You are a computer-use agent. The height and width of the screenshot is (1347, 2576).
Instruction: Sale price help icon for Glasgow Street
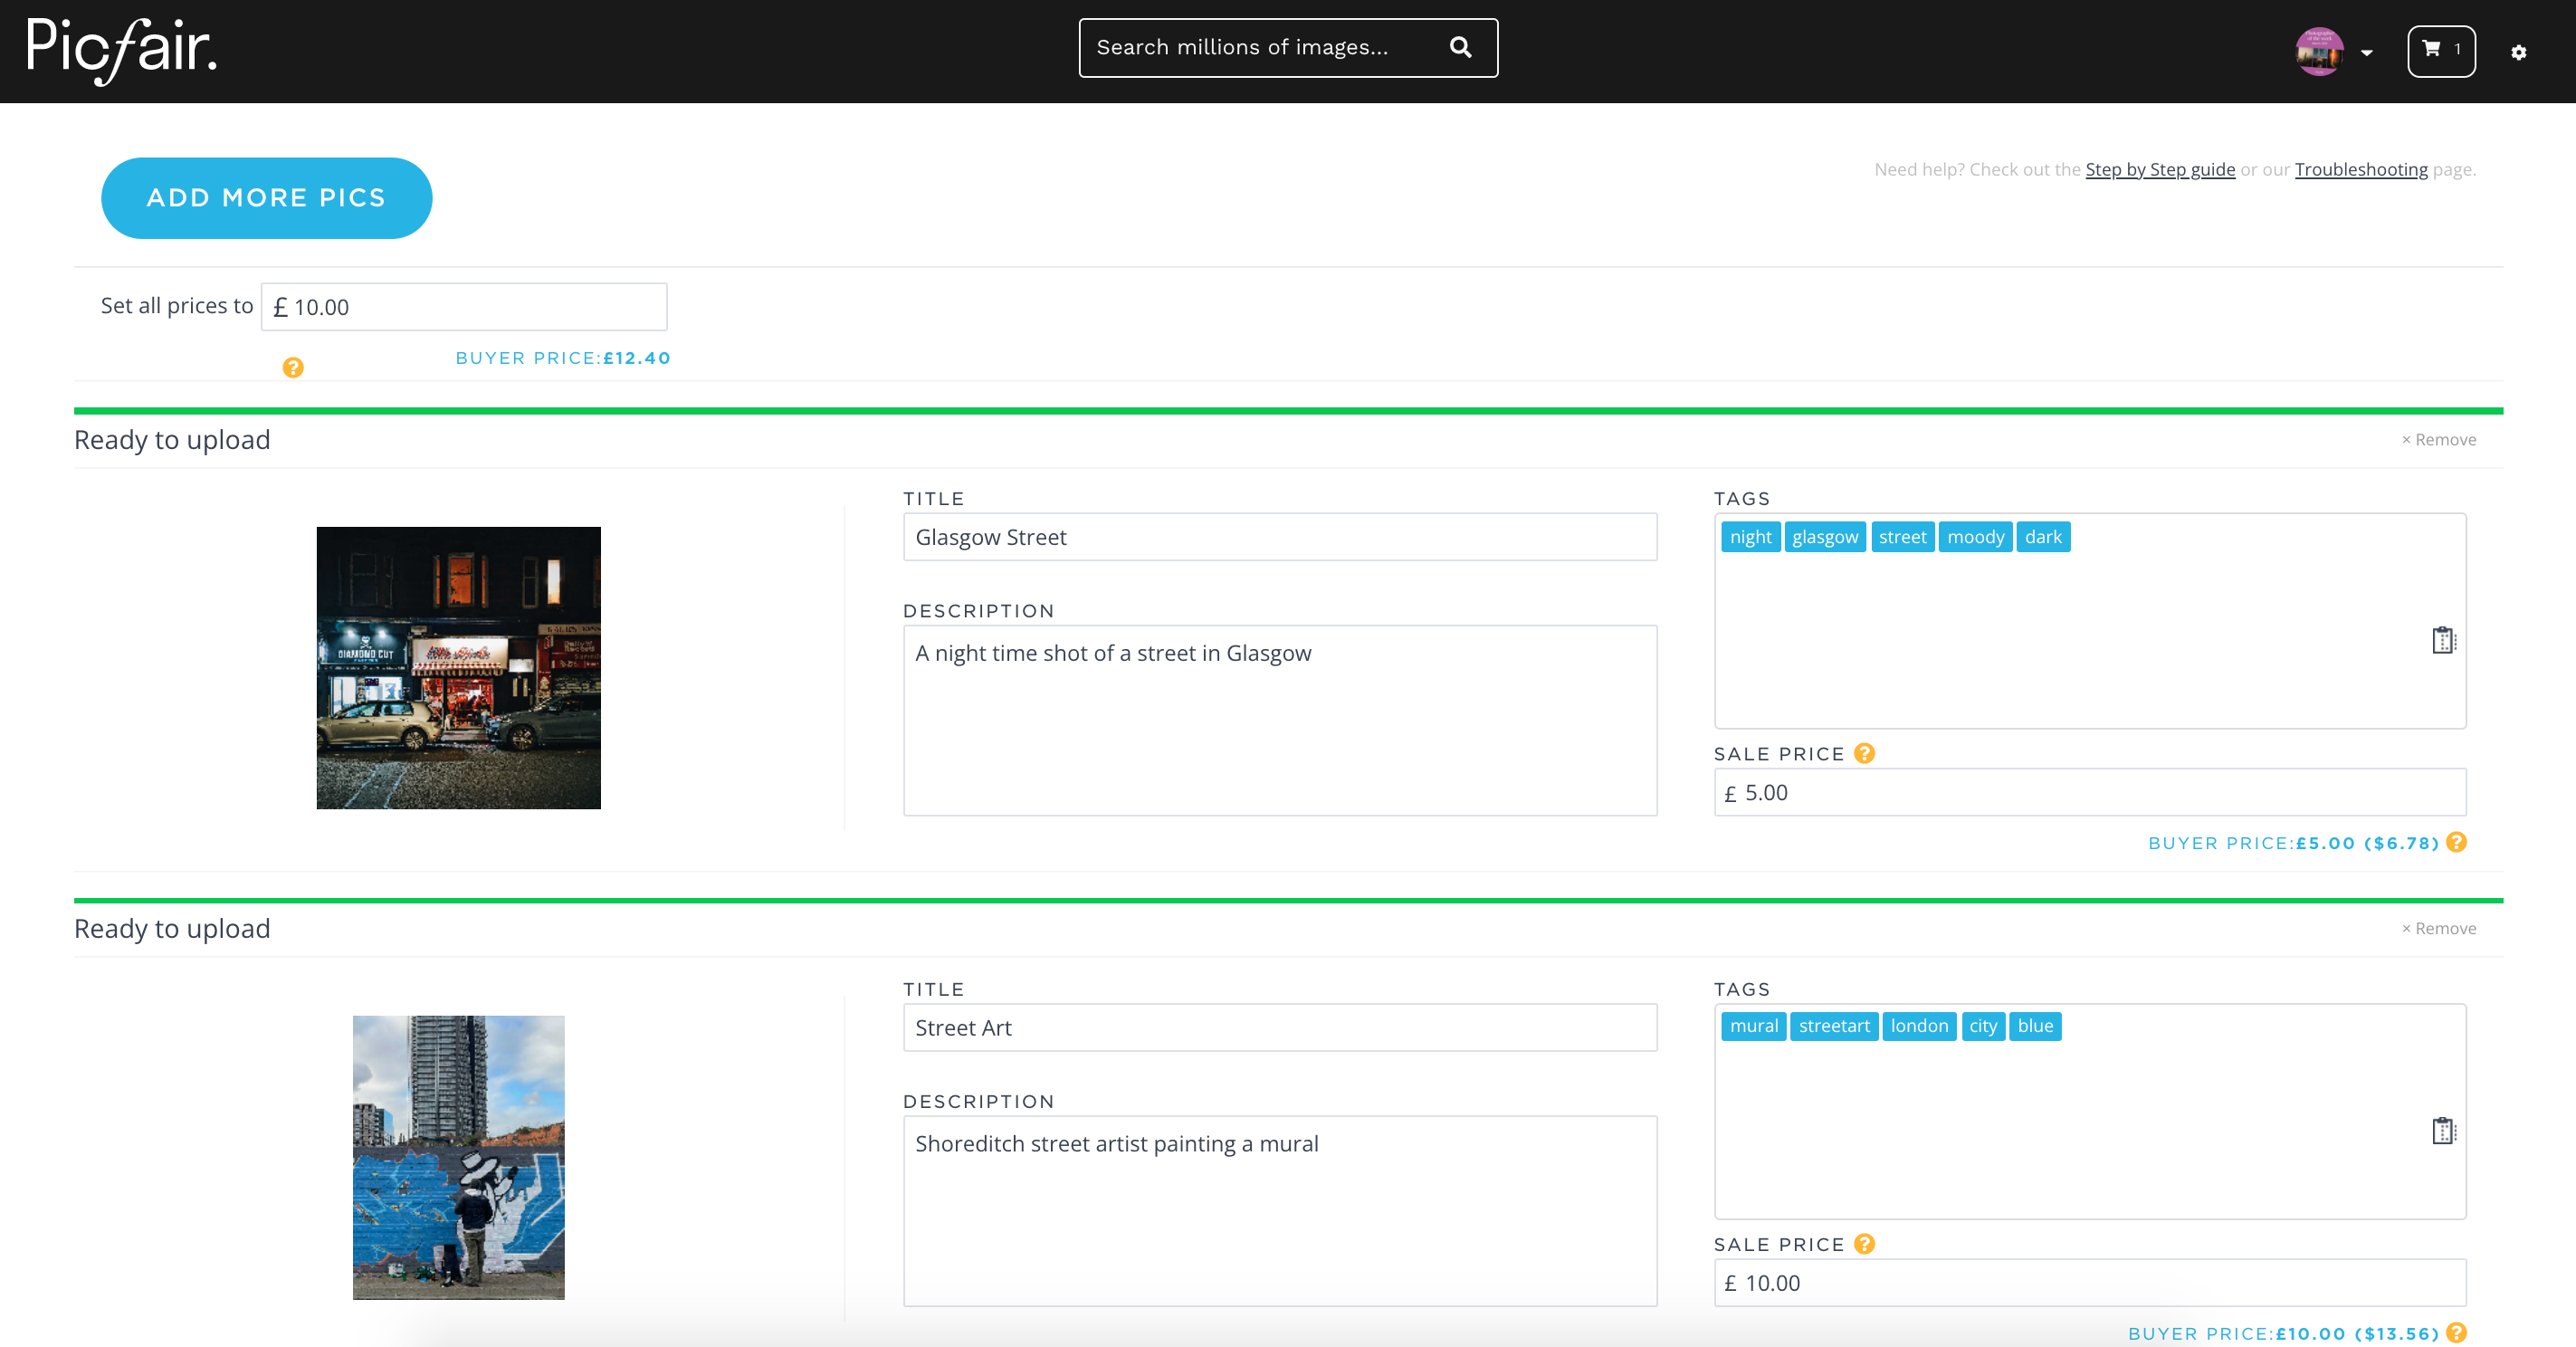point(1864,753)
